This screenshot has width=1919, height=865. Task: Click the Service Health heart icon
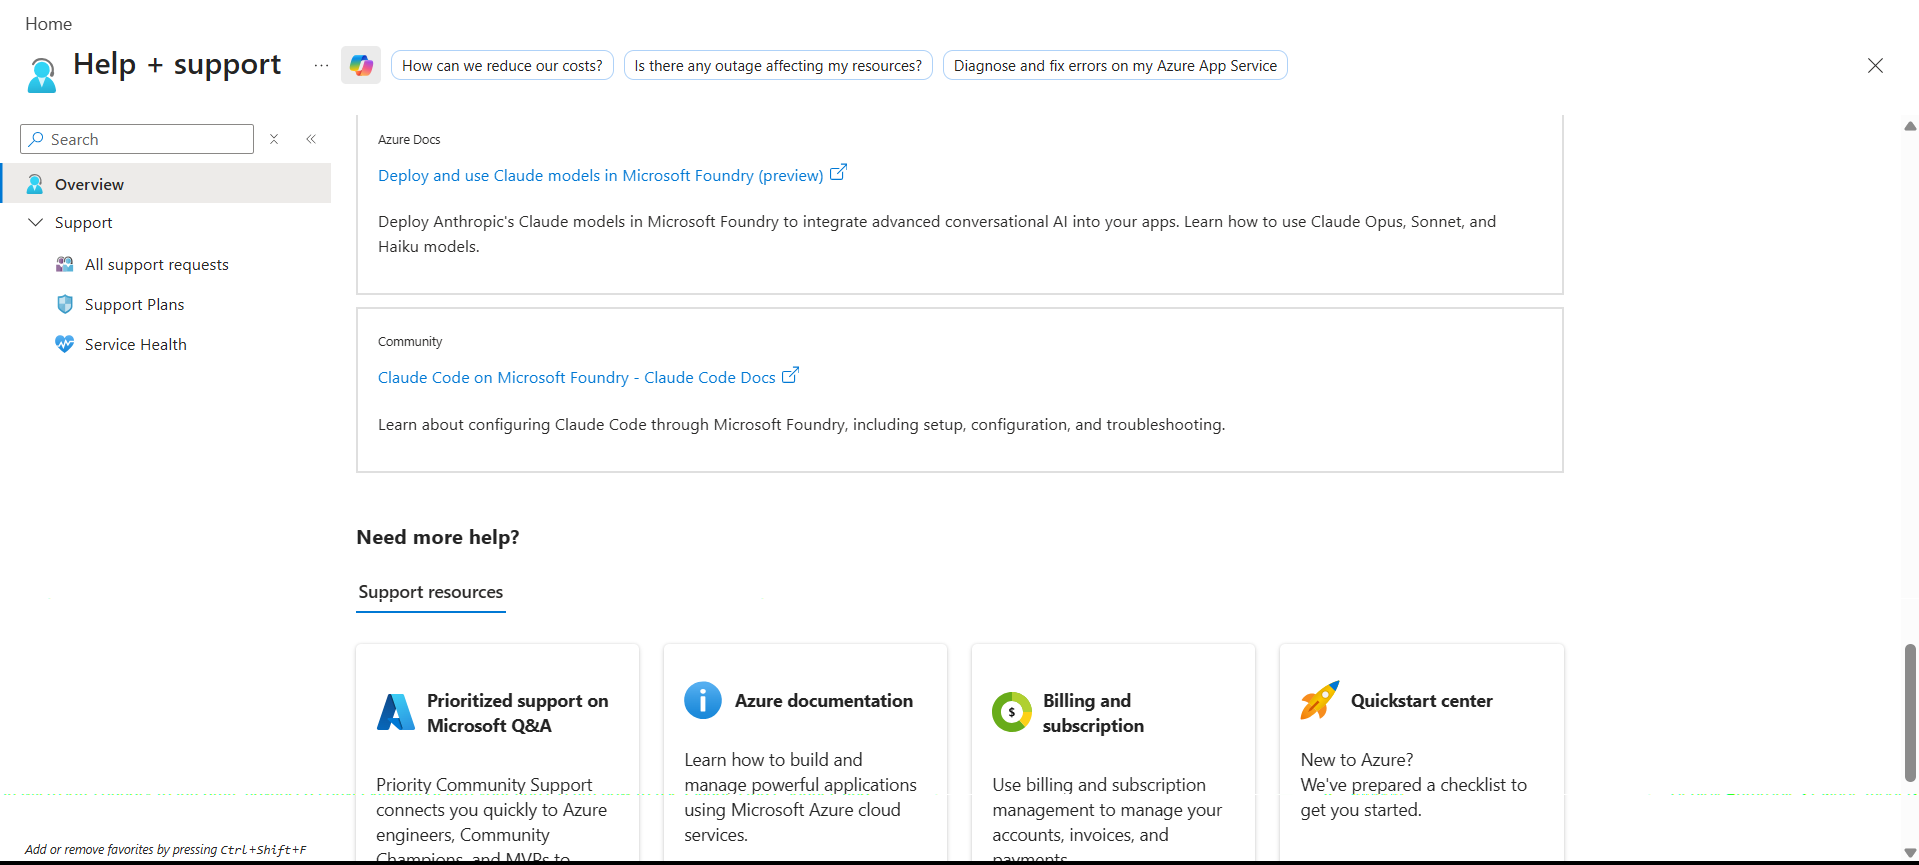(65, 344)
